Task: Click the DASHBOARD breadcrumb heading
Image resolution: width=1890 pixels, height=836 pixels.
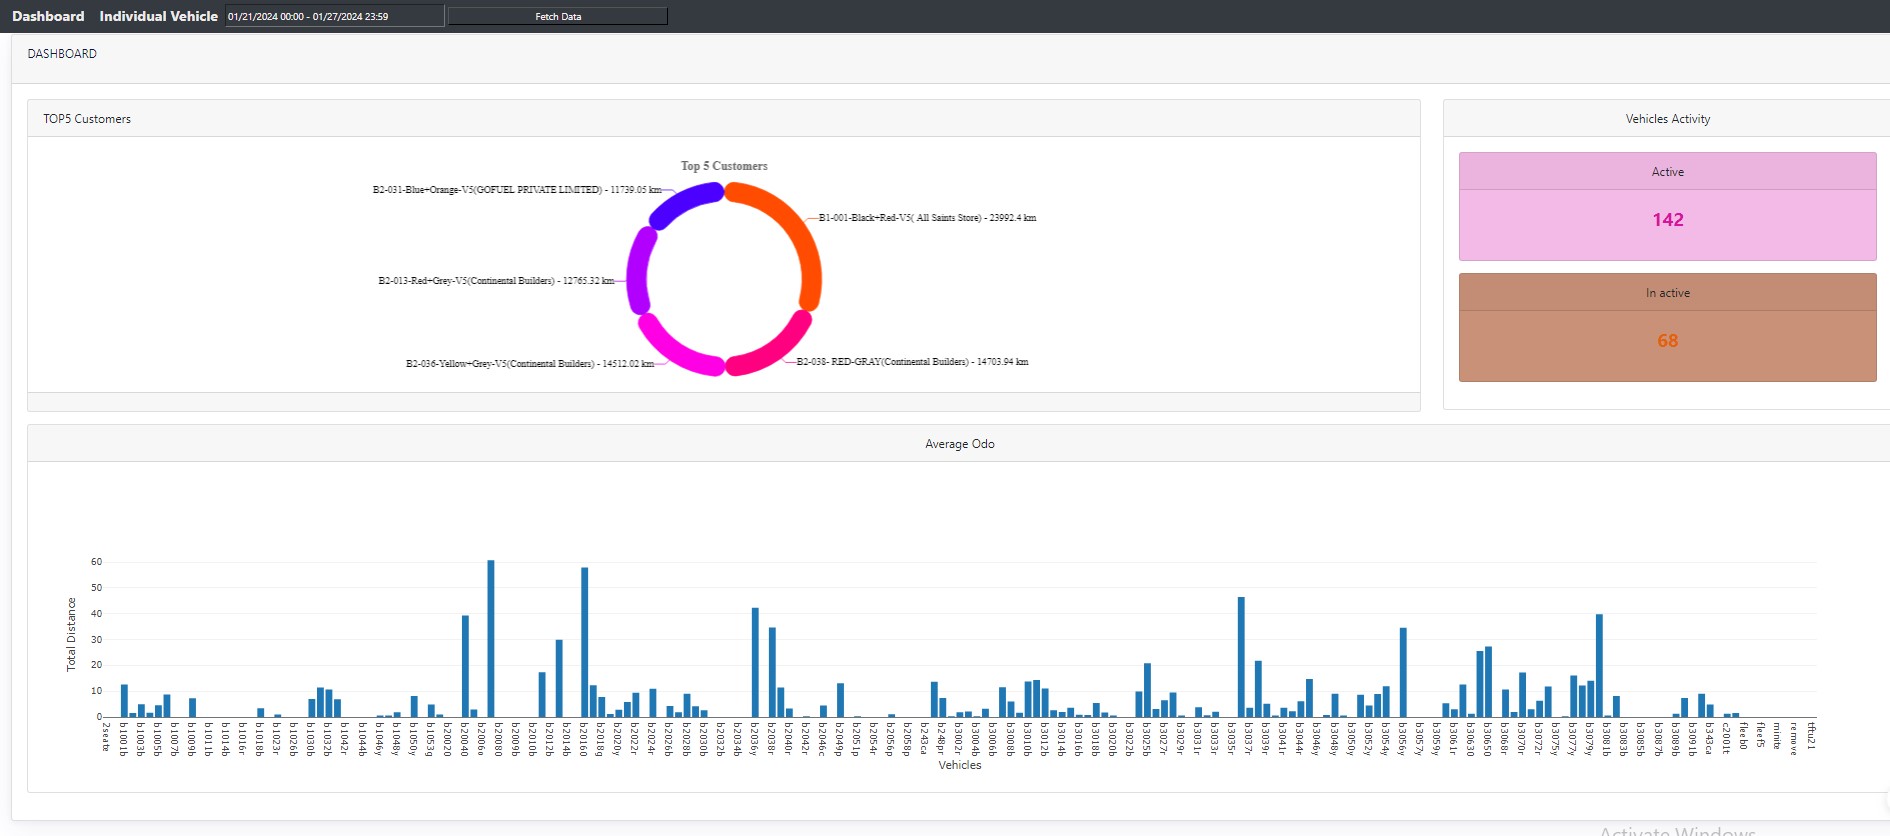Action: (x=62, y=54)
